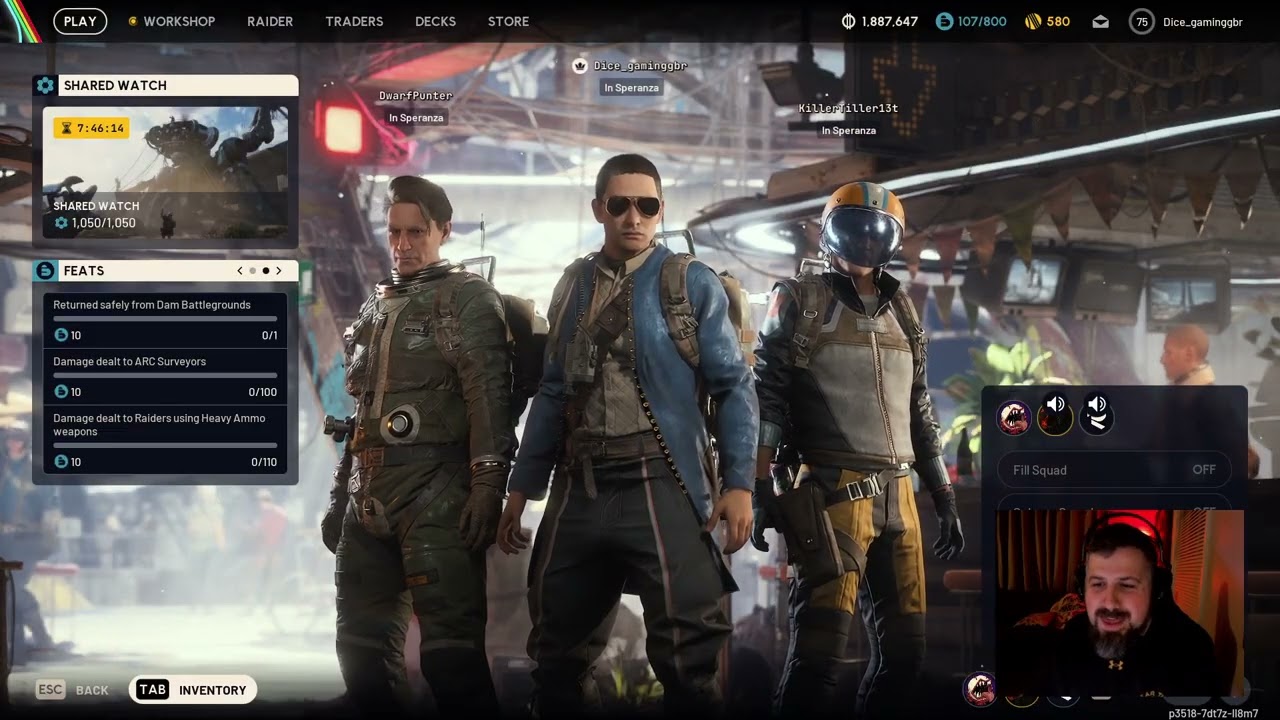Click the ARC Surveyors feat progress bar
The height and width of the screenshot is (720, 1280).
(165, 375)
